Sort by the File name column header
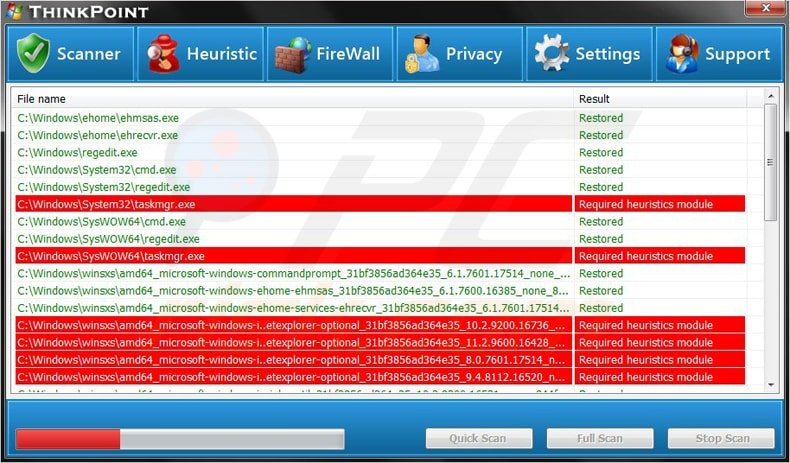This screenshot has height=463, width=790. point(292,99)
